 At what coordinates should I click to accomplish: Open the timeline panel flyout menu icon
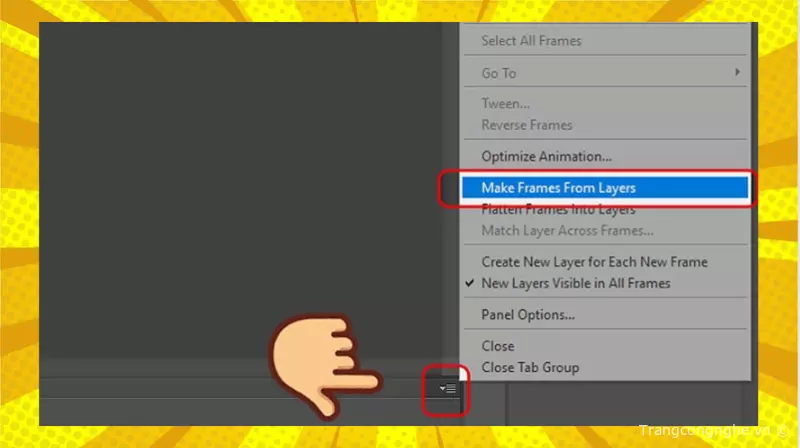[449, 388]
